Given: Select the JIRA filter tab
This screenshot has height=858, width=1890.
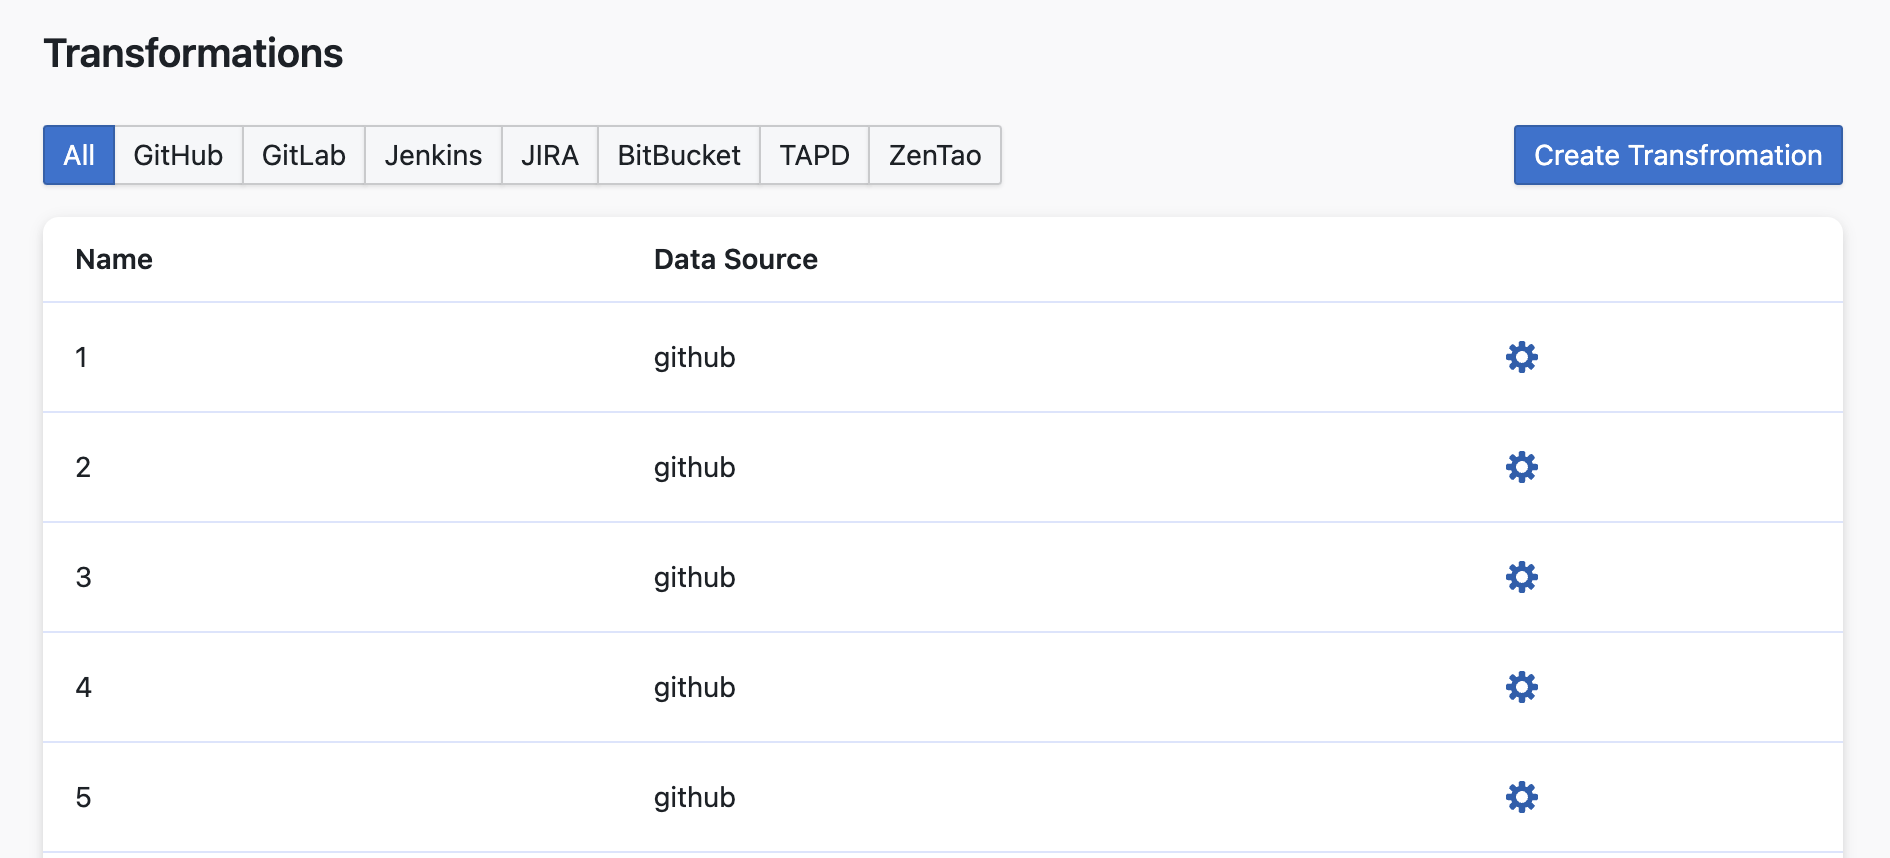Looking at the screenshot, I should coord(549,155).
